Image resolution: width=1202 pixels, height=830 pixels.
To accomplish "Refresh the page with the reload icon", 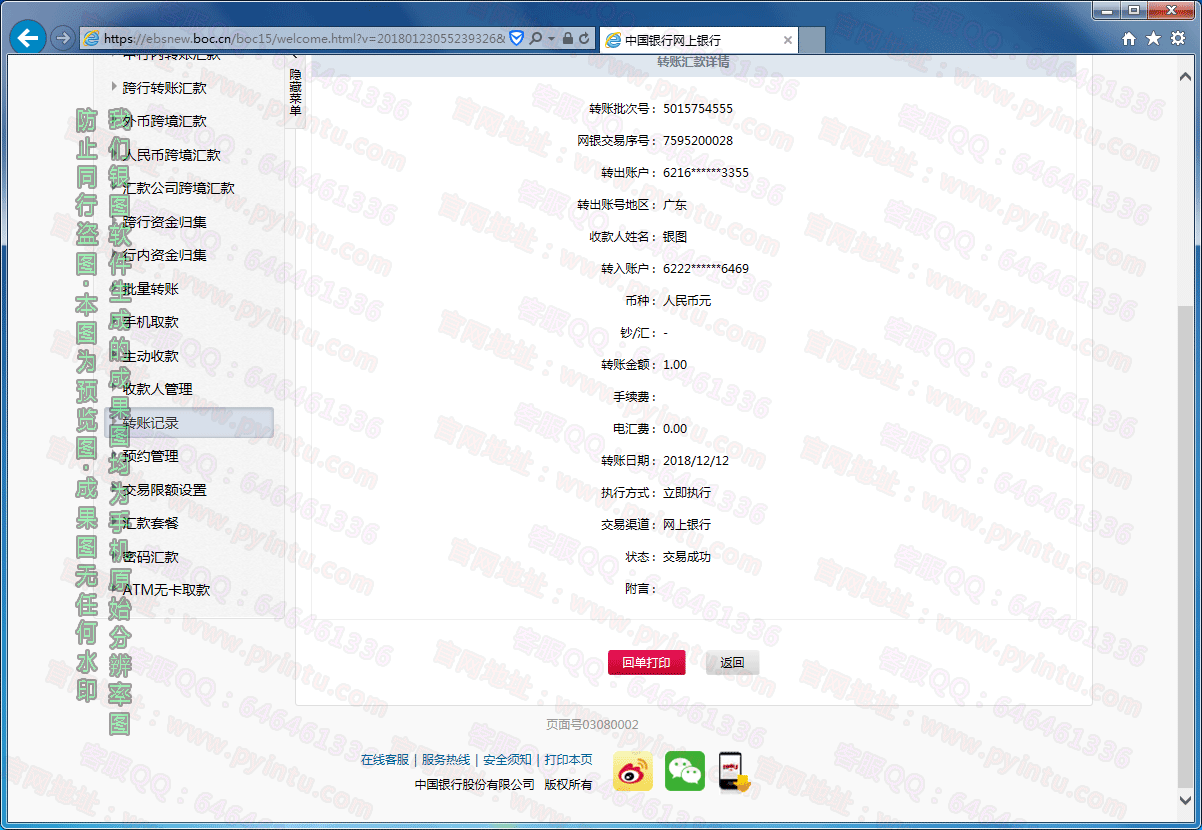I will pos(585,39).
